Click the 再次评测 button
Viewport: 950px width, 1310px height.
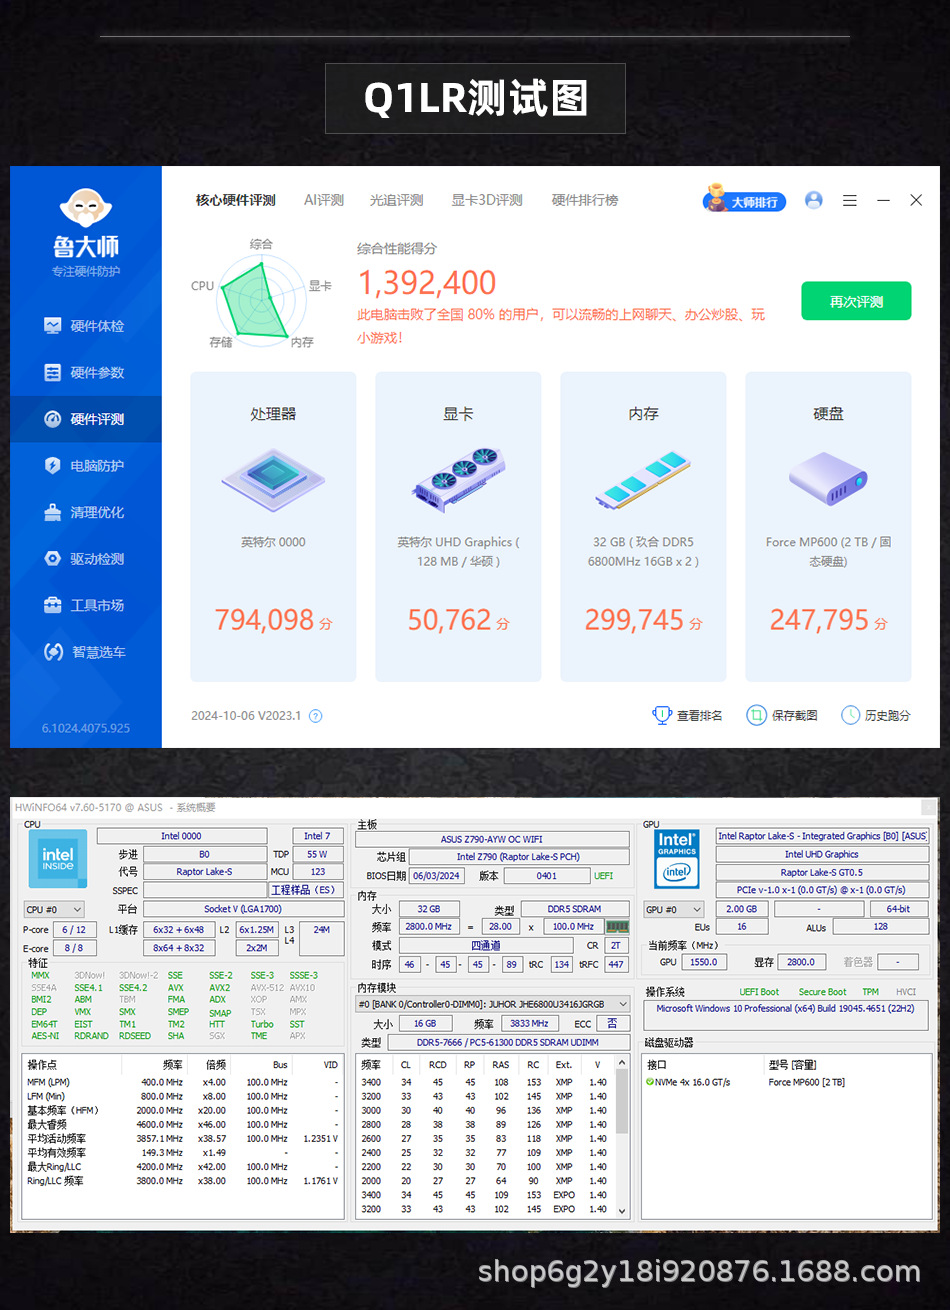[x=856, y=301]
